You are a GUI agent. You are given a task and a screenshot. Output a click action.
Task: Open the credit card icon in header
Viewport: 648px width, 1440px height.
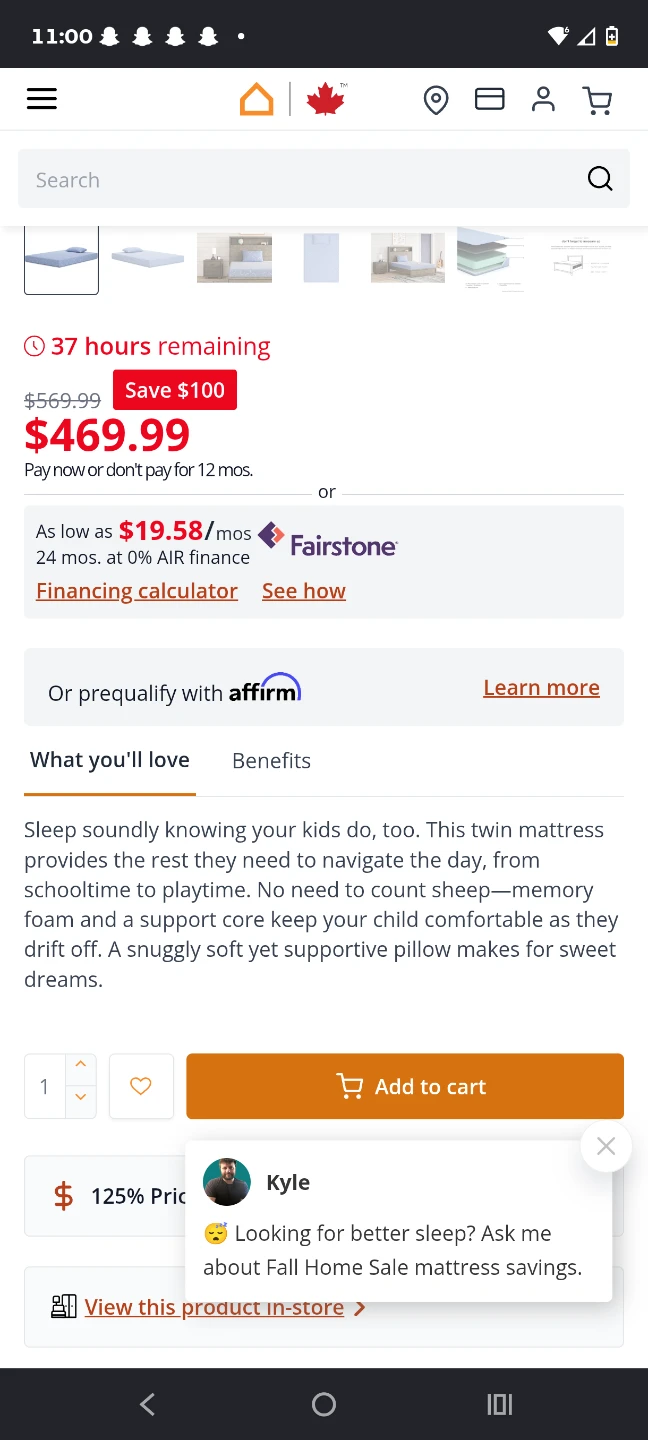(490, 99)
